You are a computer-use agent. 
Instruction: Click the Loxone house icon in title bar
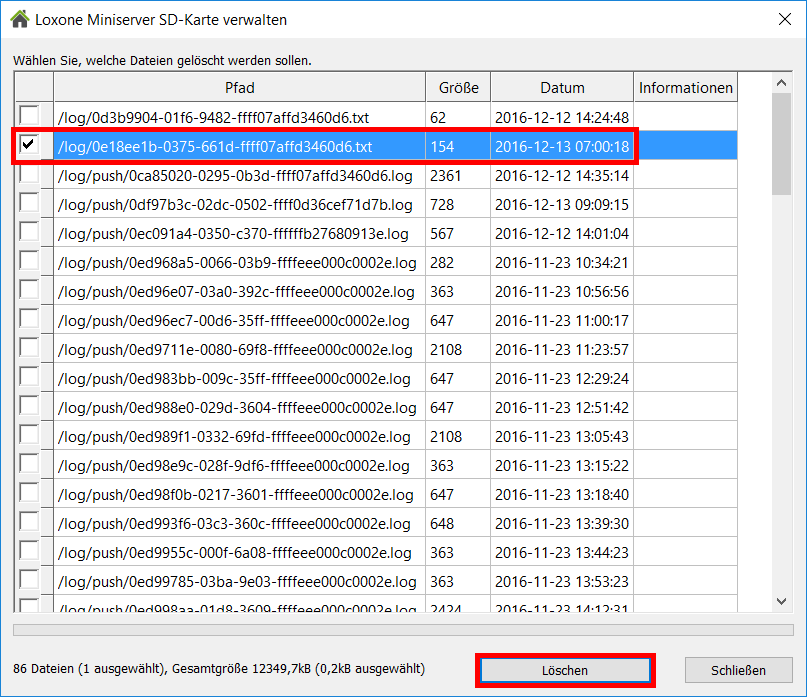pyautogui.click(x=18, y=18)
